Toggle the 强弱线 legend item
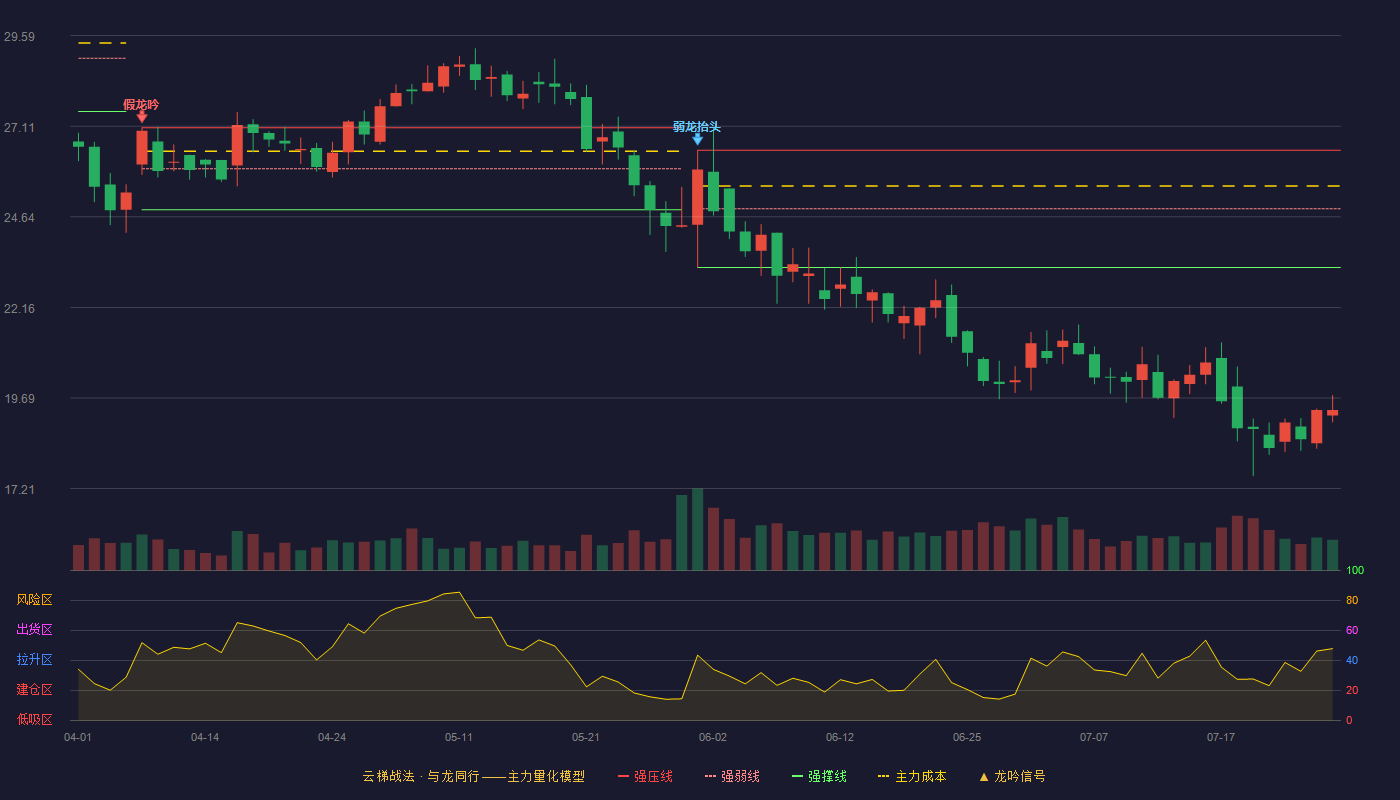1400x800 pixels. pyautogui.click(x=732, y=776)
